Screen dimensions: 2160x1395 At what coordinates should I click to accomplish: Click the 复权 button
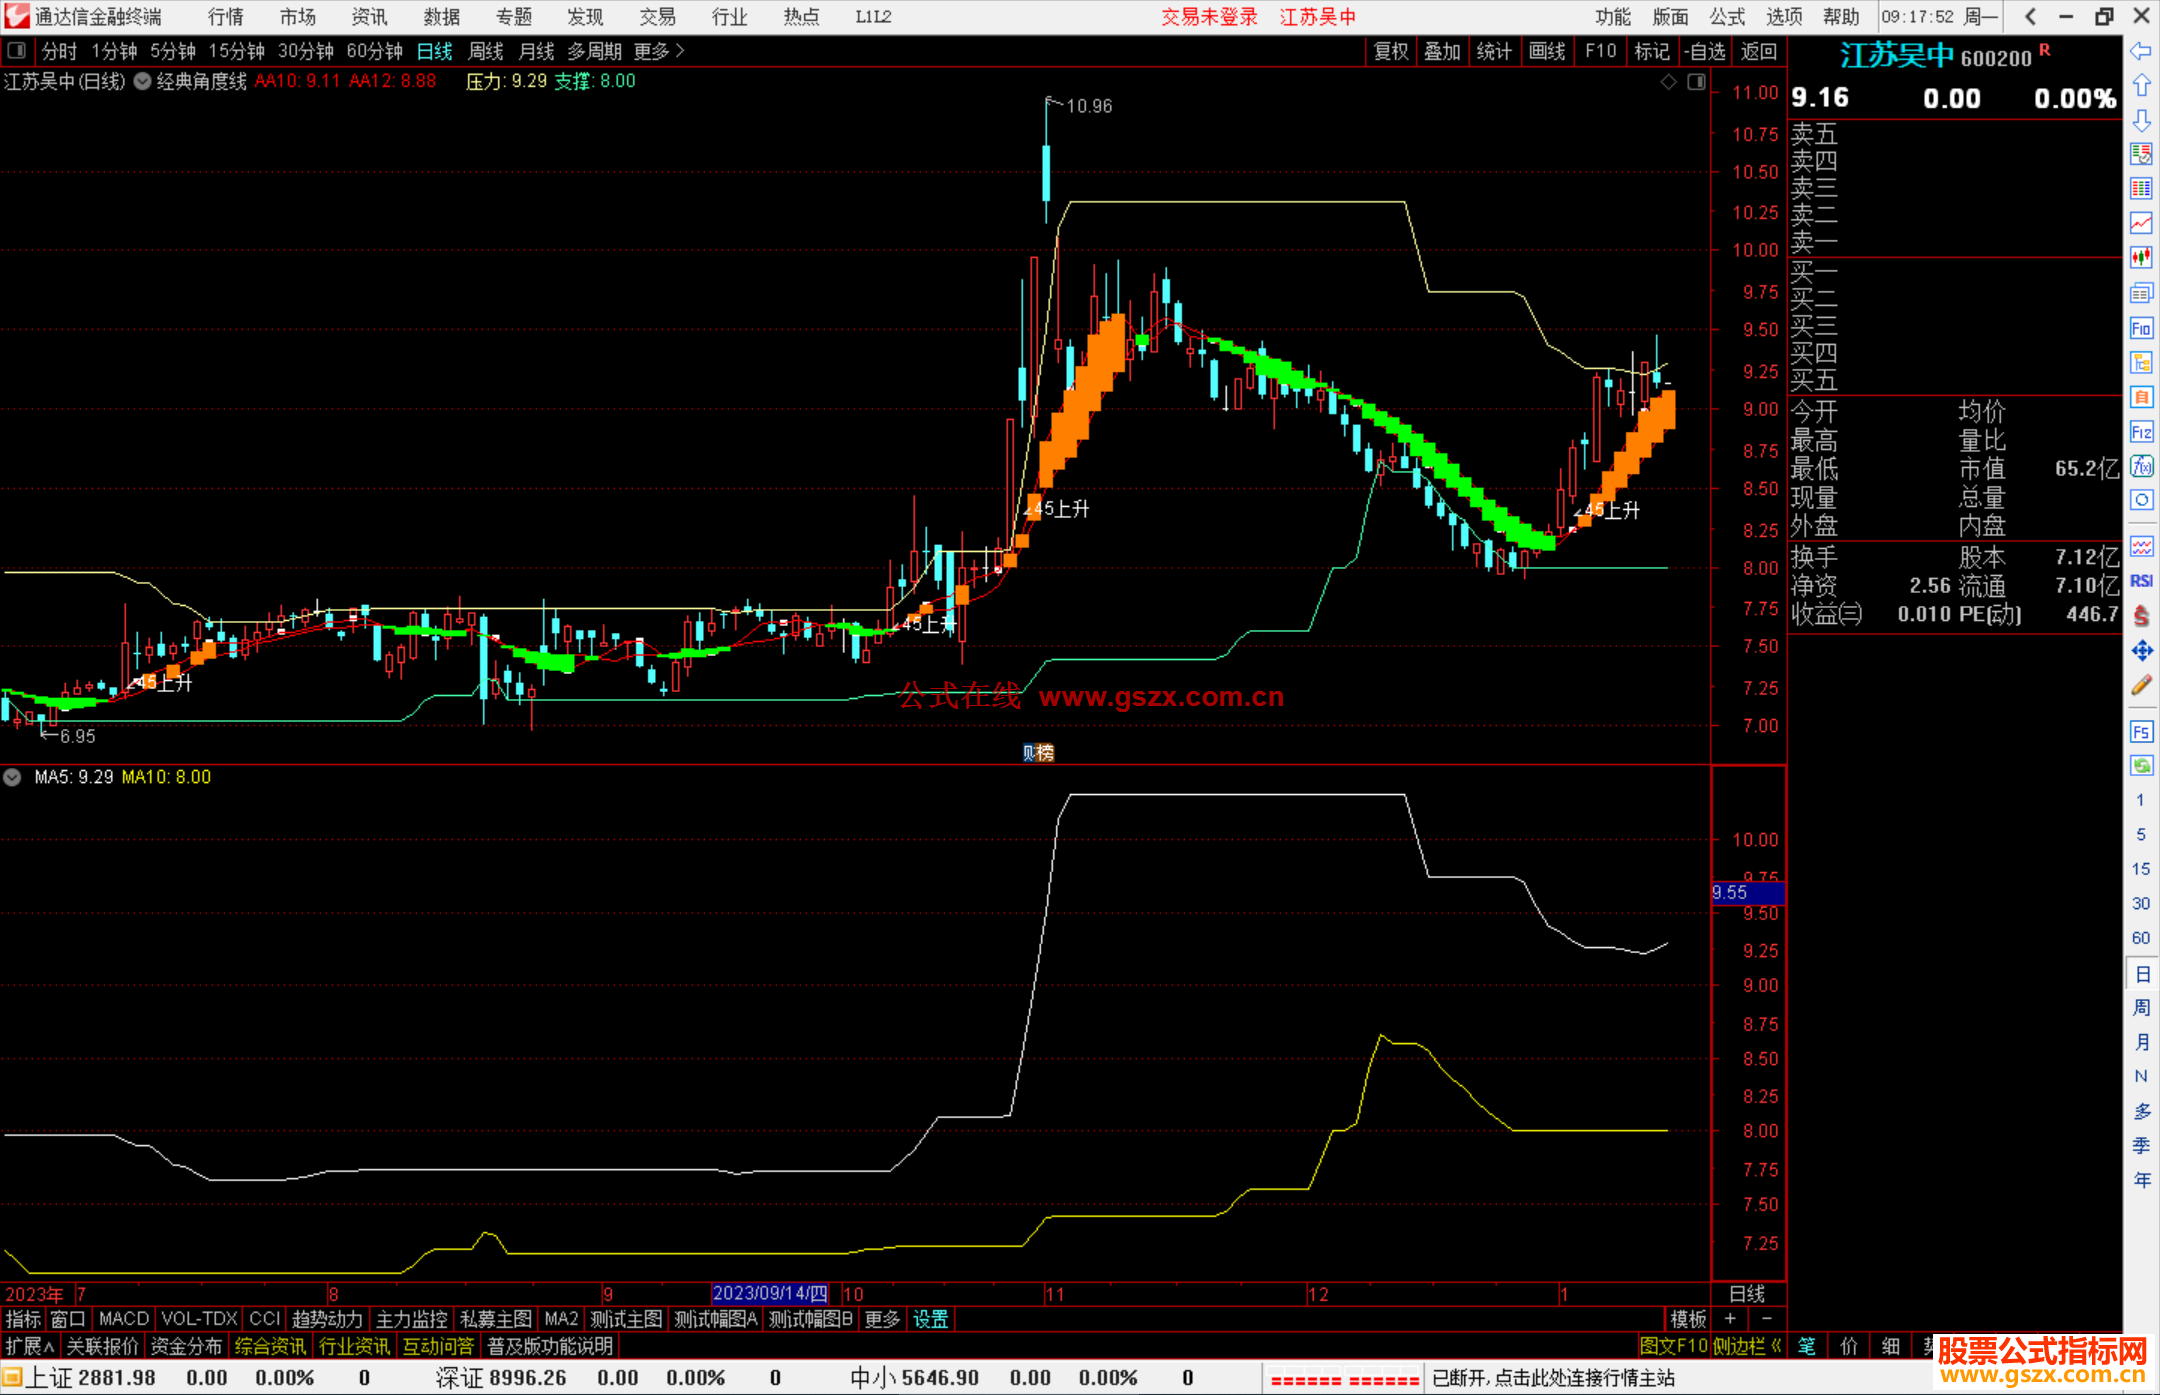coord(1391,51)
